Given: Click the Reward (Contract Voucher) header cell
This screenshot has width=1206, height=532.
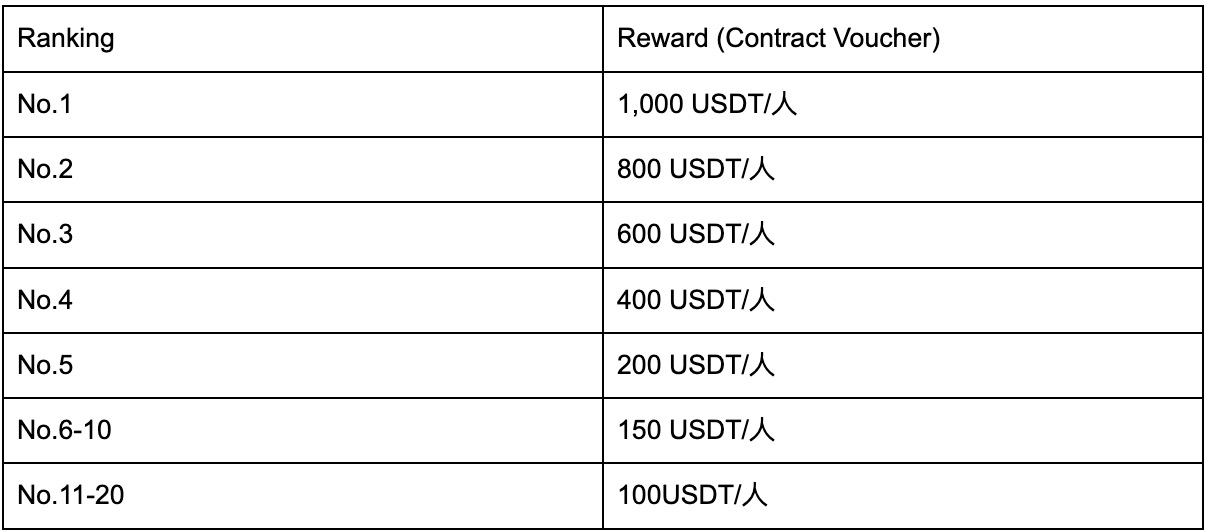Looking at the screenshot, I should click(x=902, y=40).
